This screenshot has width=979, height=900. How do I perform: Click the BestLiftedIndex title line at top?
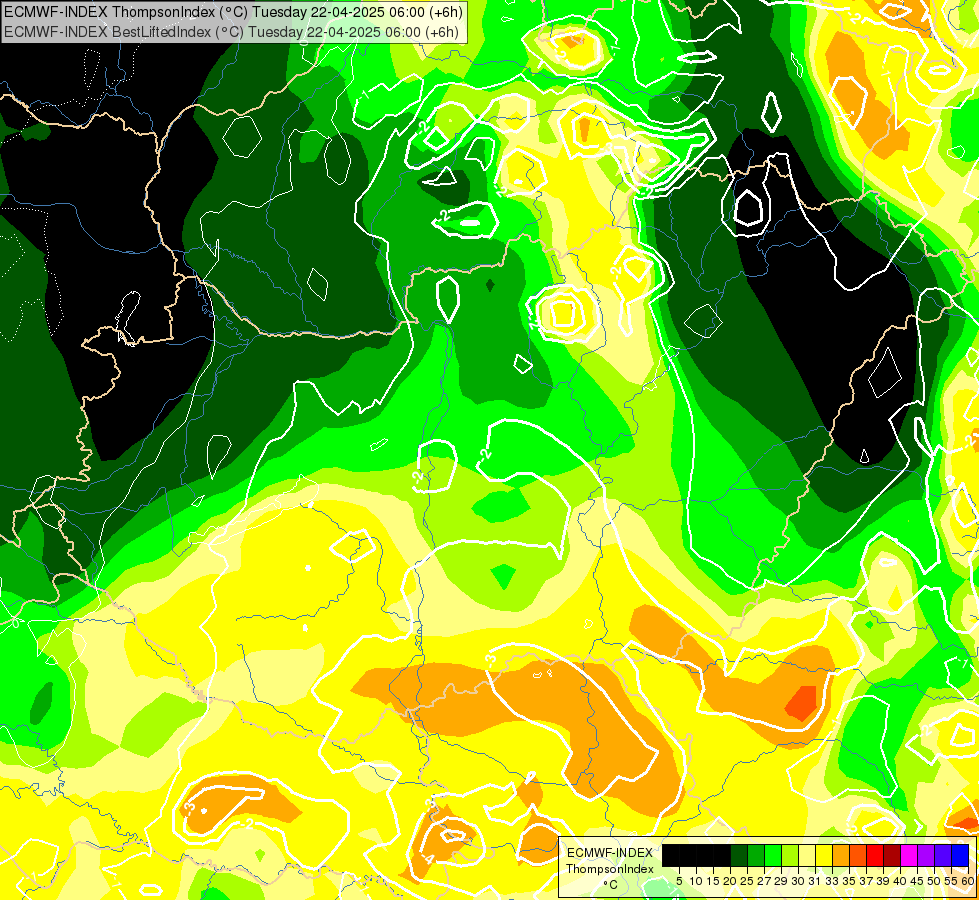tap(231, 32)
